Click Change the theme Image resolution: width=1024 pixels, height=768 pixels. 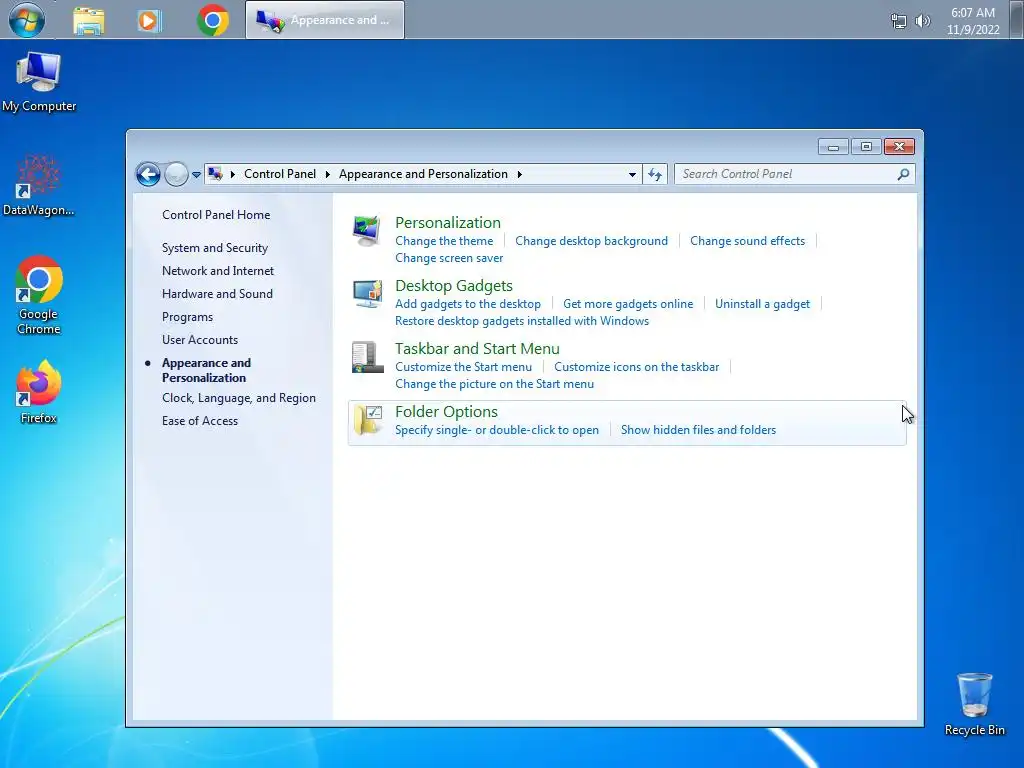point(444,241)
